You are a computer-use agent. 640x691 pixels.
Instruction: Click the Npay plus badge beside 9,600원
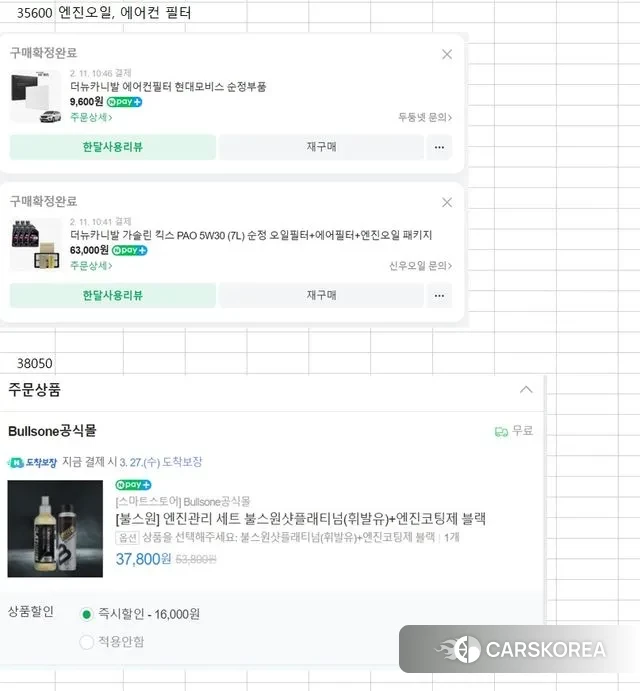pos(124,102)
